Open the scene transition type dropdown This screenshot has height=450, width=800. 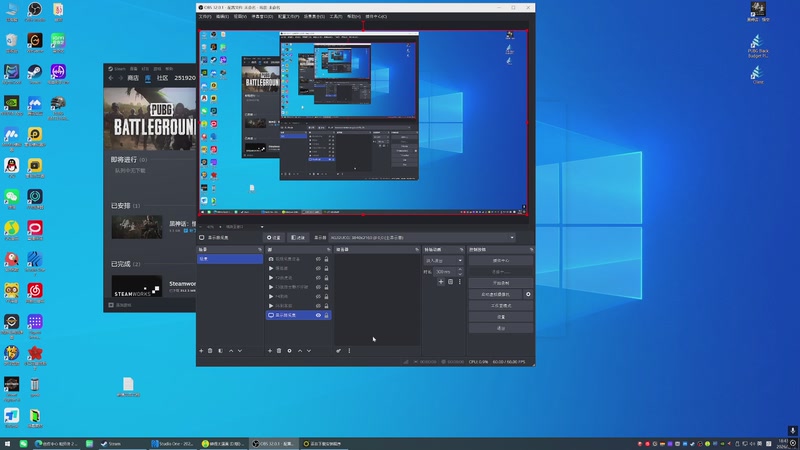click(444, 260)
